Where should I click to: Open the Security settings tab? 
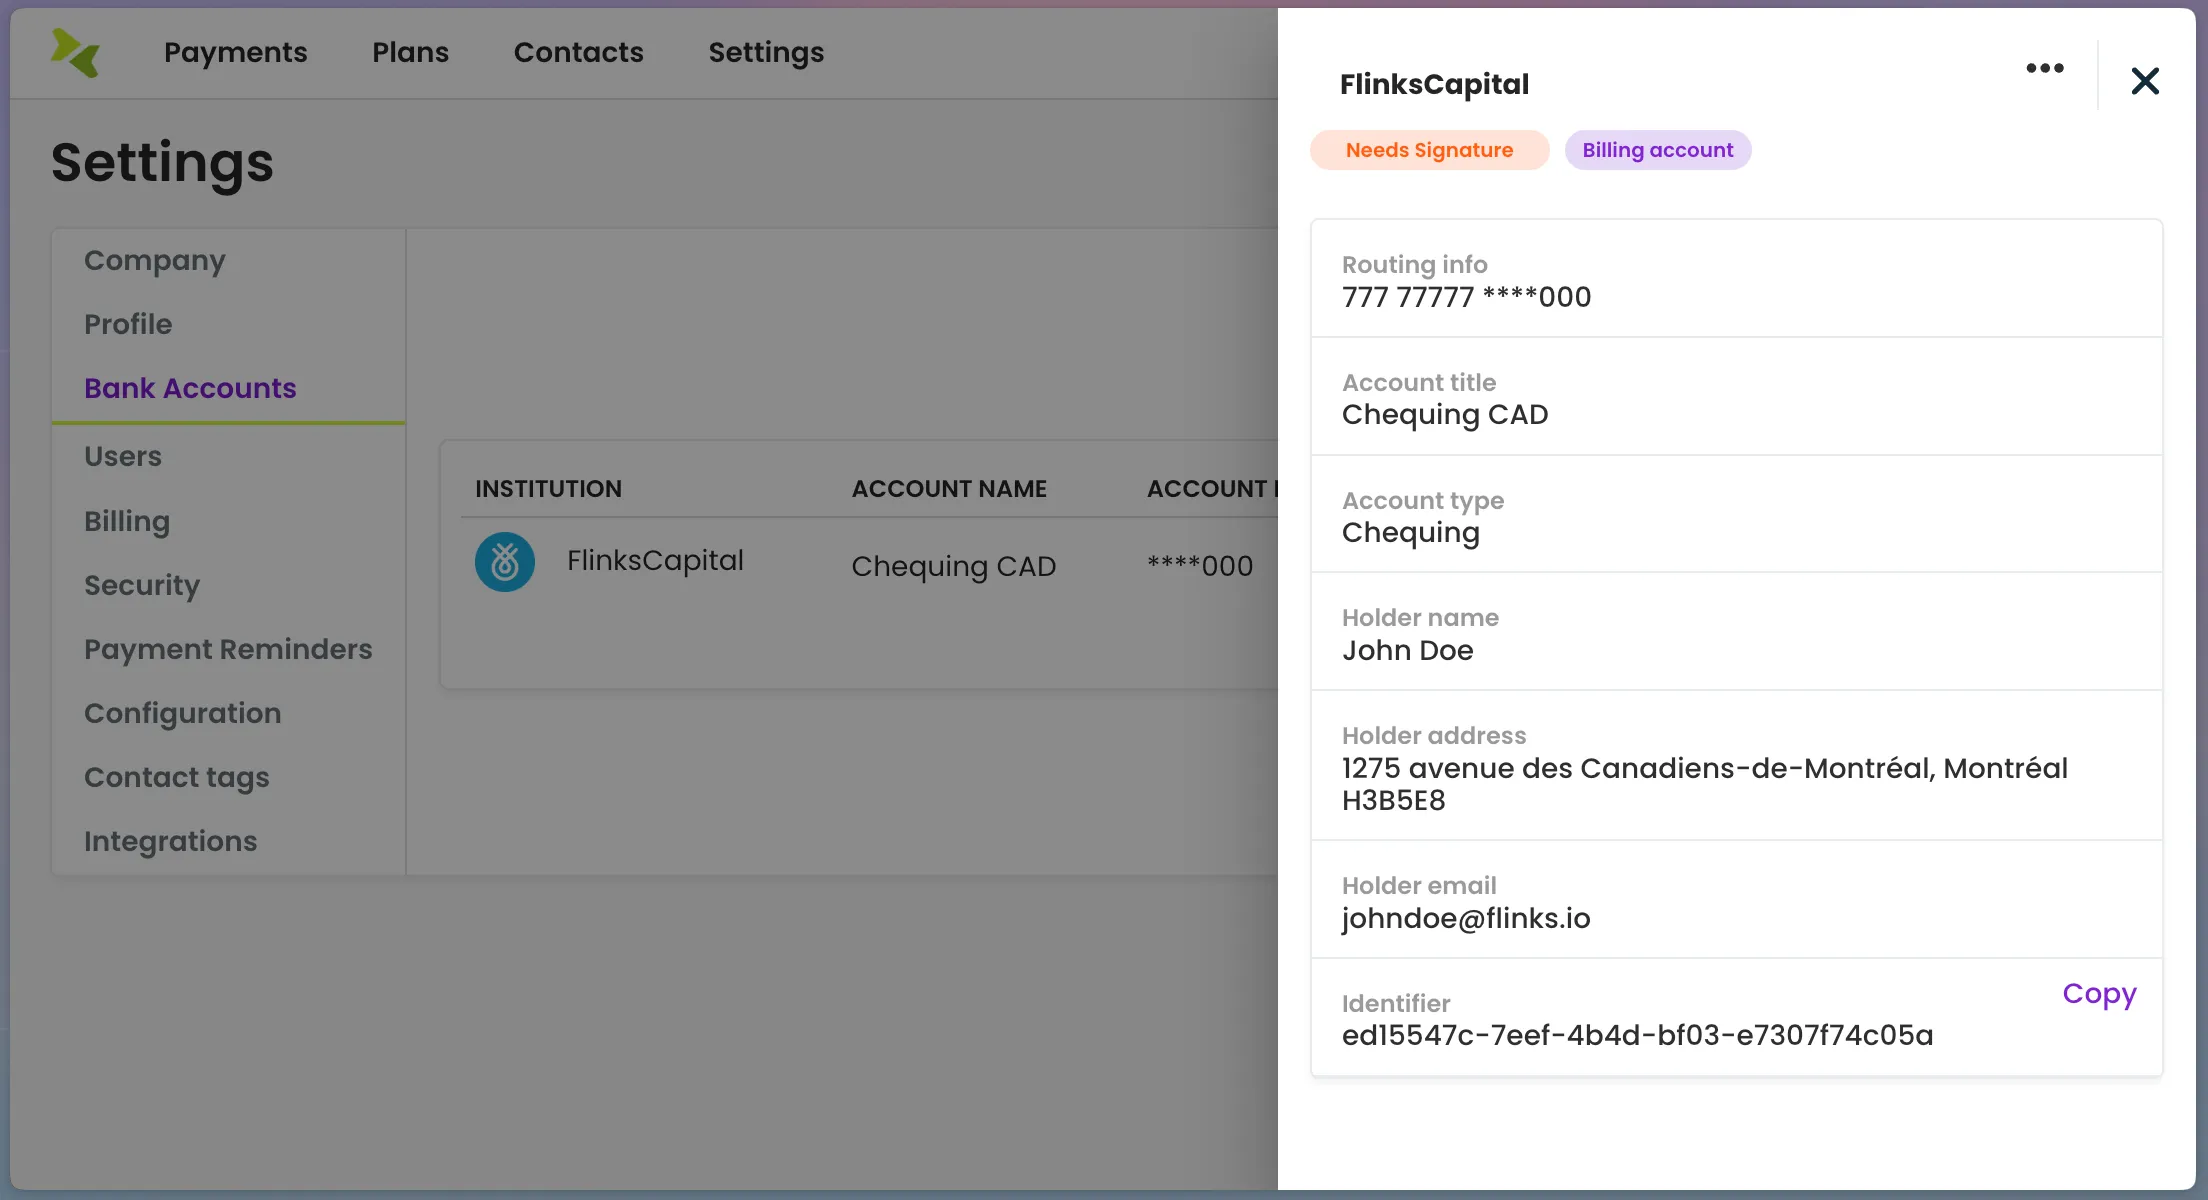coord(142,585)
